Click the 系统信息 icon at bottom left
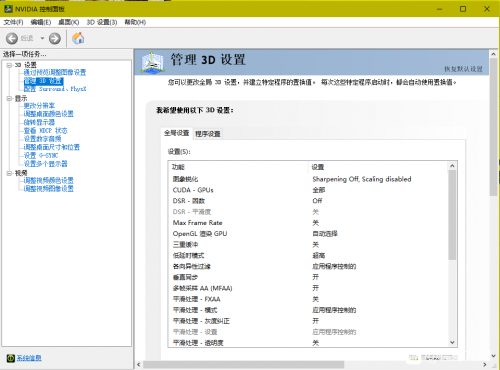The height and width of the screenshot is (370, 500). [x=11, y=358]
